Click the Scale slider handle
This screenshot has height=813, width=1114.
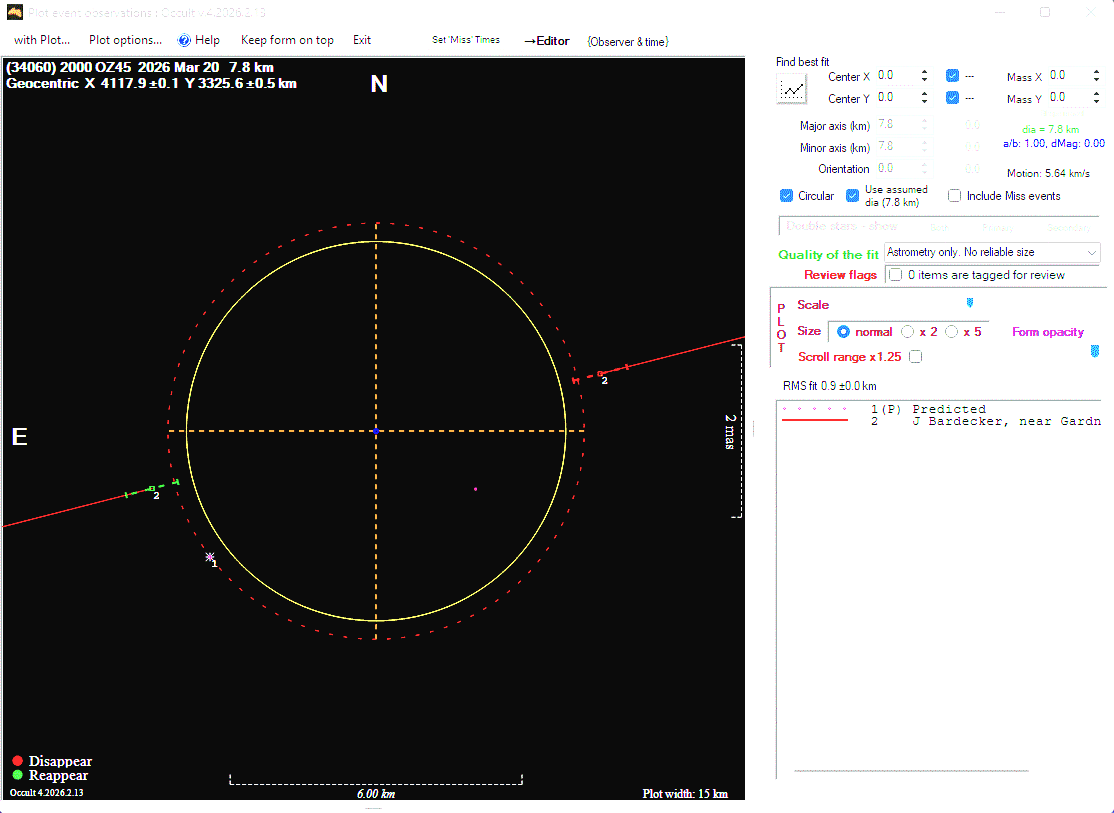969,303
